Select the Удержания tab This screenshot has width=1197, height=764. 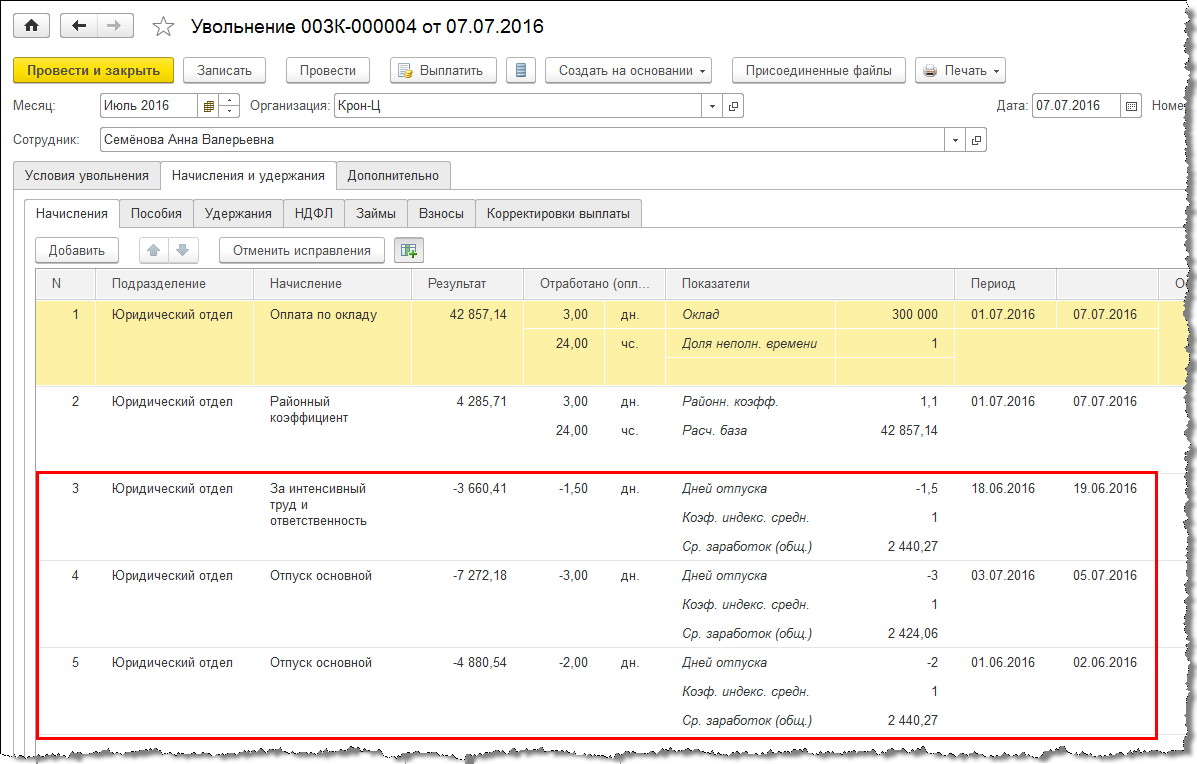coord(238,213)
